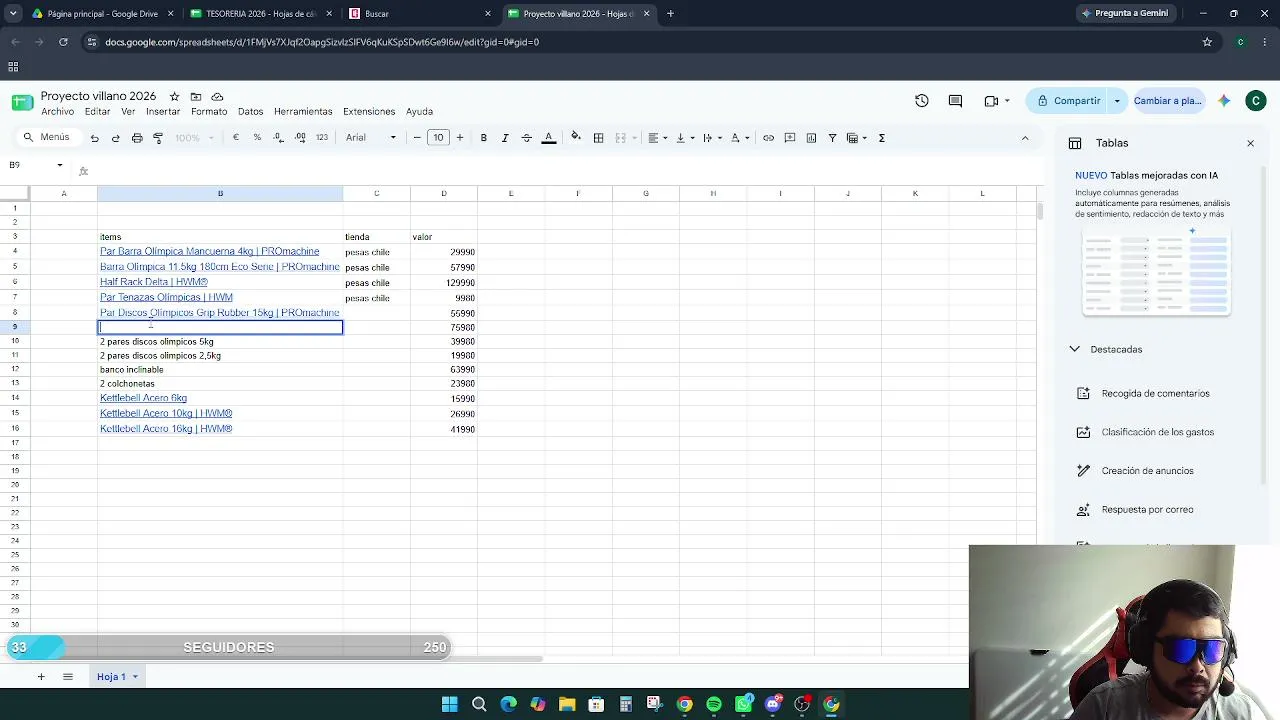The image size is (1280, 720).
Task: Collapse the toolbar menus chevron
Action: (1025, 138)
